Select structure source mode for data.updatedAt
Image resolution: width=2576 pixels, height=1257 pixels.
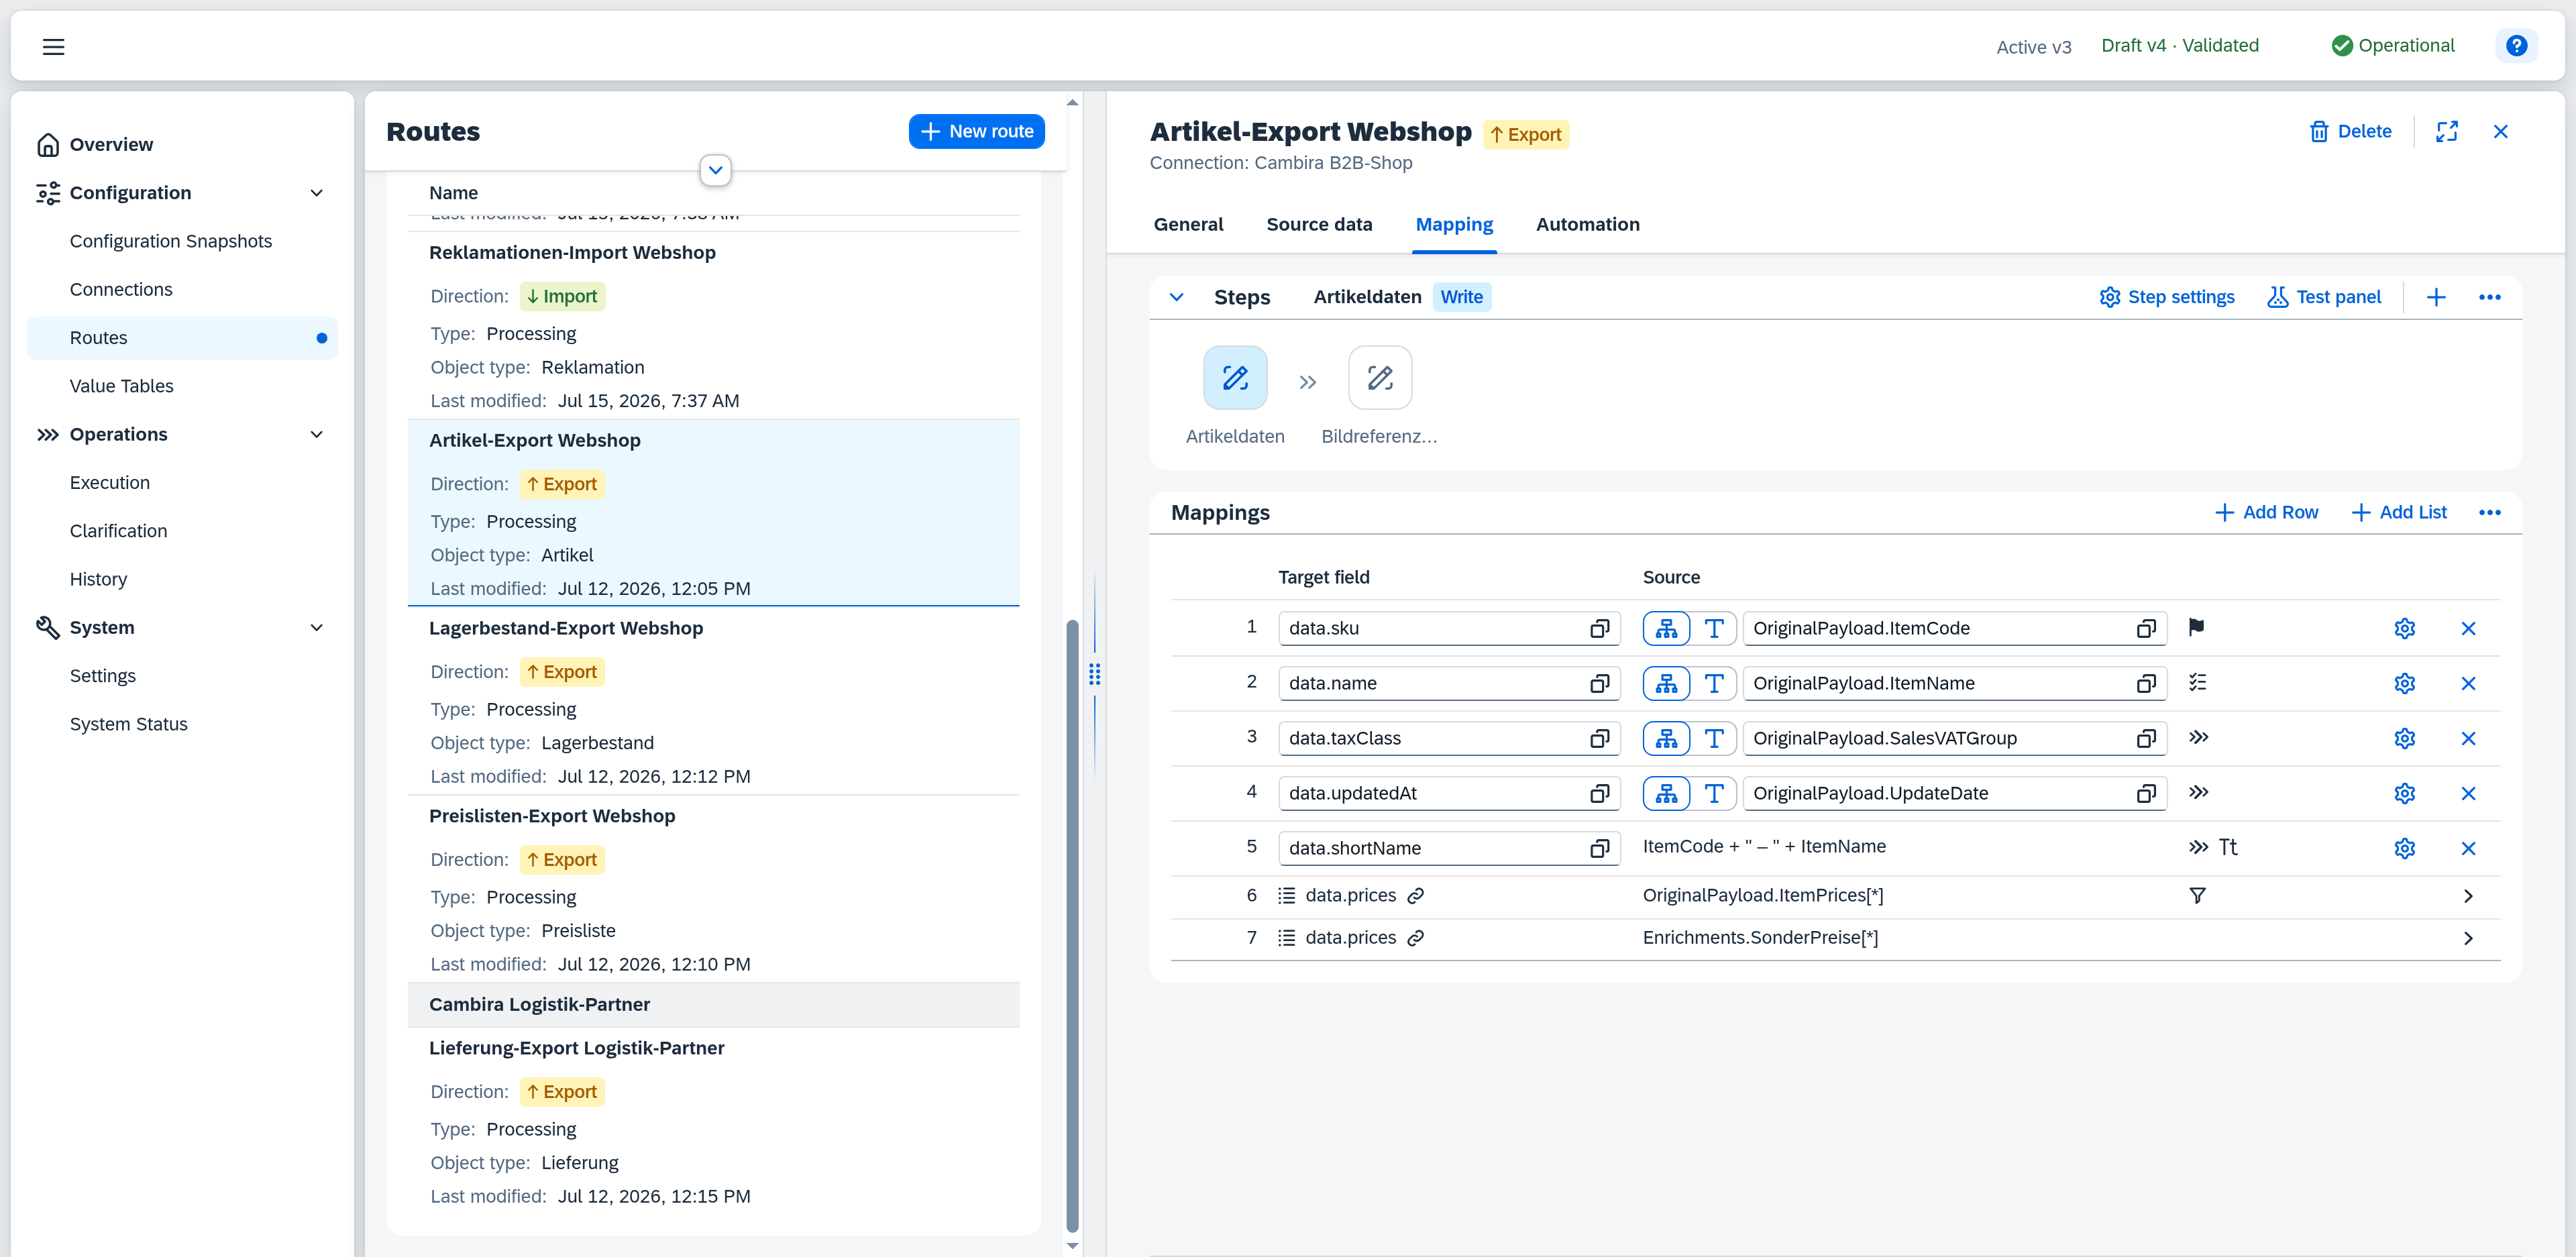point(1666,793)
